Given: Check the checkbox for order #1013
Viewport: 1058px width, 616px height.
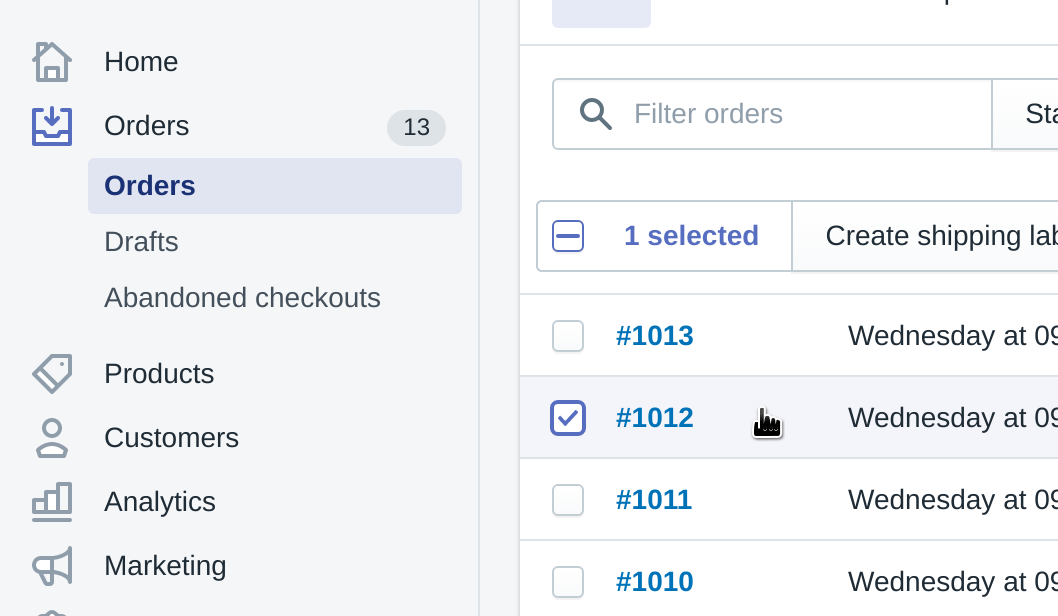Looking at the screenshot, I should pyautogui.click(x=568, y=336).
